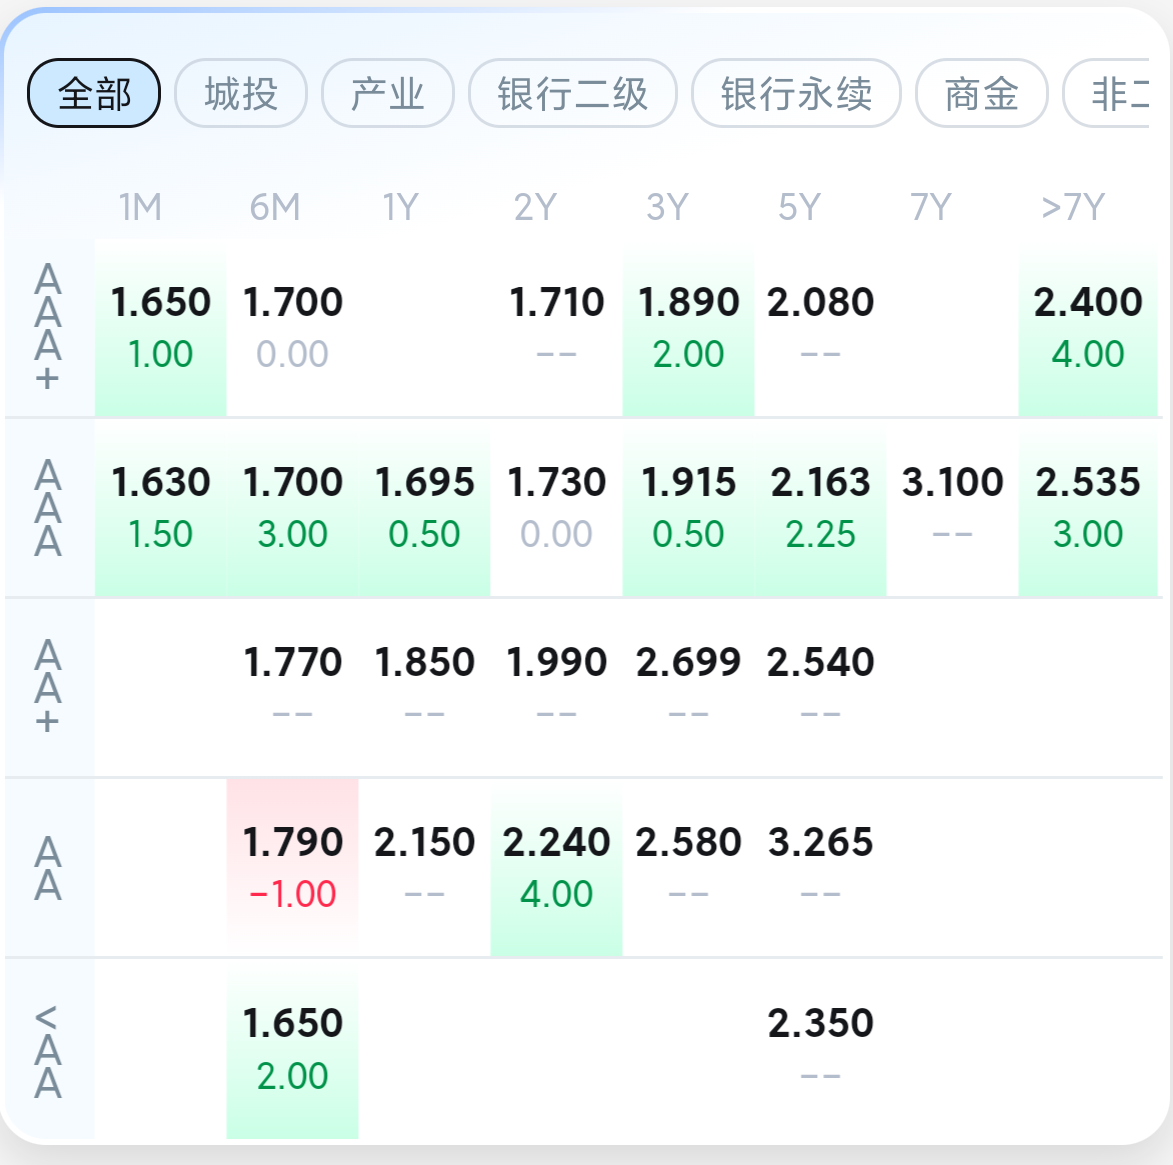
Task: Select the 全部 filter tab
Action: point(94,94)
